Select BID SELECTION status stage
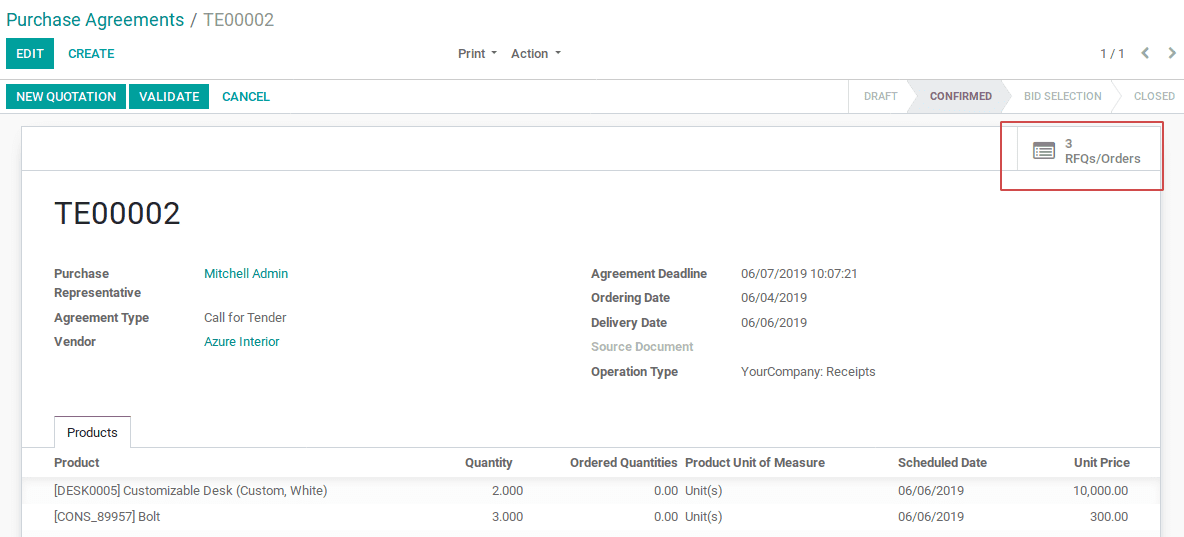 [x=1062, y=97]
